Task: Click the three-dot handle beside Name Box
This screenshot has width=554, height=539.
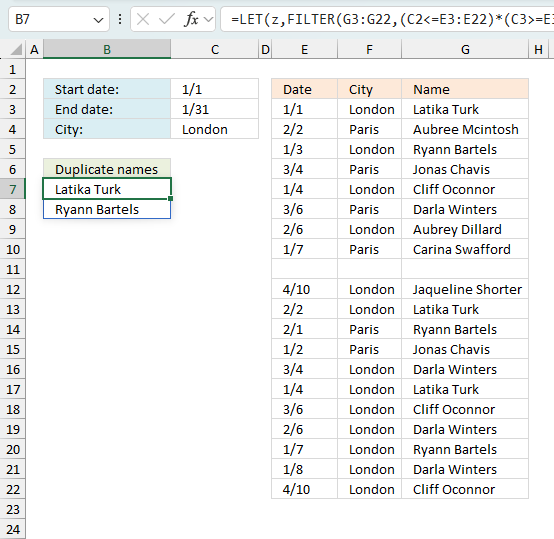Action: click(120, 19)
